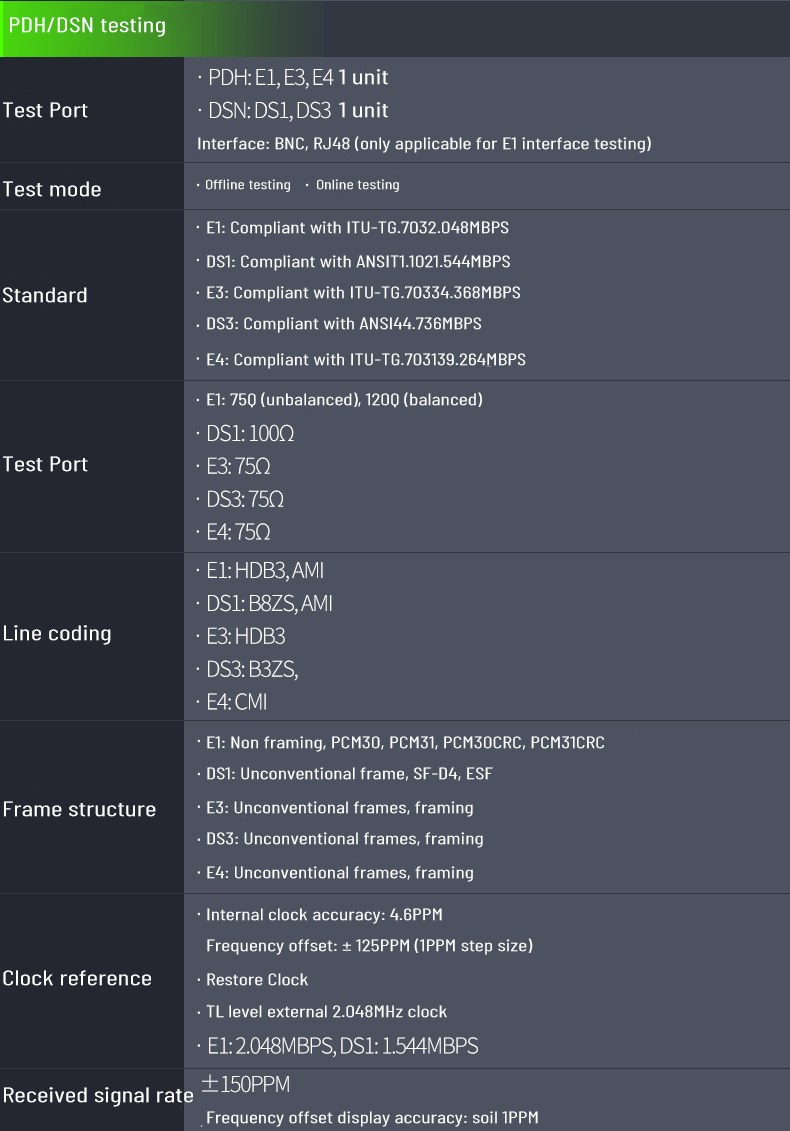Click the DS1: 100Ω impedance entry

tap(250, 433)
